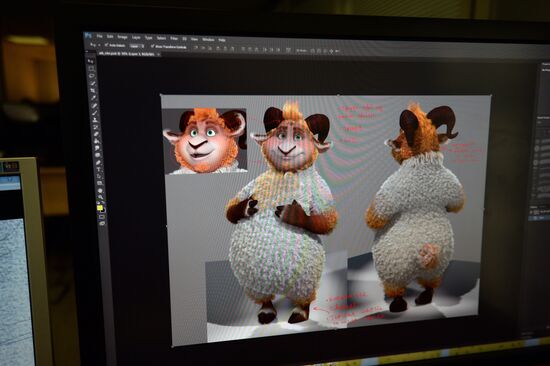The width and height of the screenshot is (550, 366).
Task: Open the Auto-Select Layer dropdown
Action: click(137, 46)
